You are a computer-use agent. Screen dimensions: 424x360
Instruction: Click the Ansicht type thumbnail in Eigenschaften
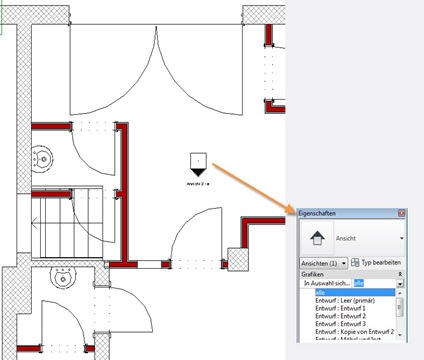(x=317, y=238)
